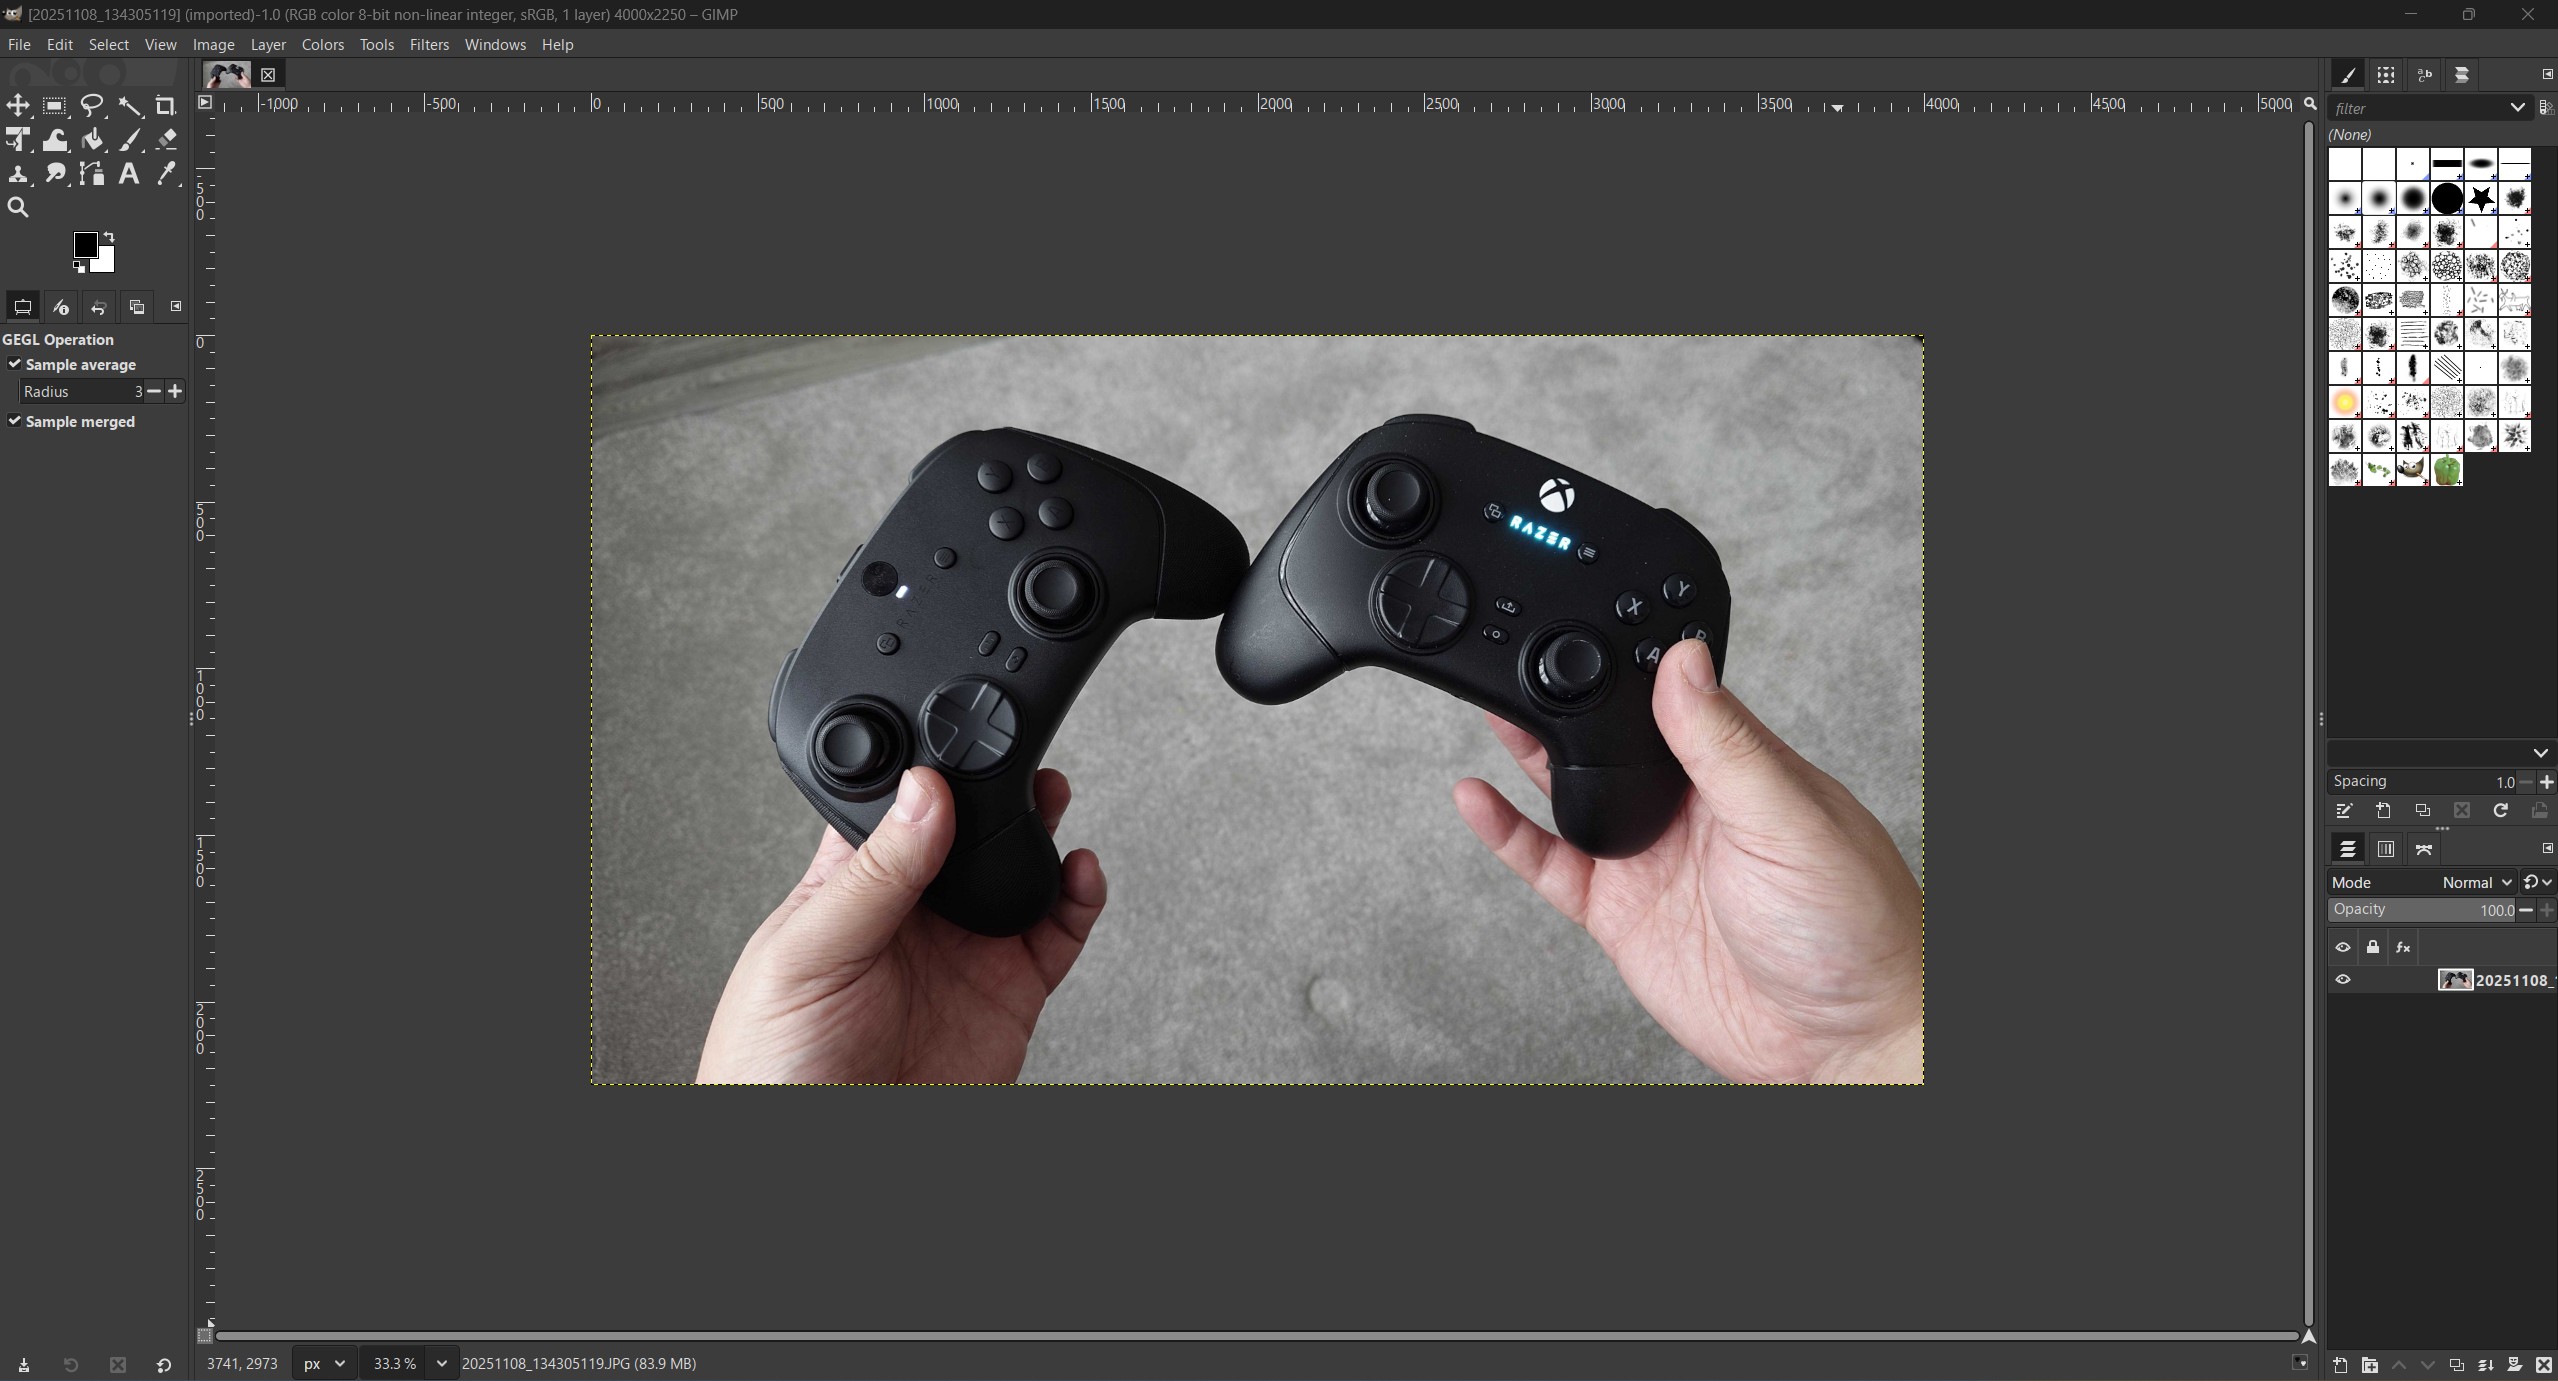2558x1381 pixels.
Task: Open the zoom percentage dropdown at 33.3%
Action: 441,1363
